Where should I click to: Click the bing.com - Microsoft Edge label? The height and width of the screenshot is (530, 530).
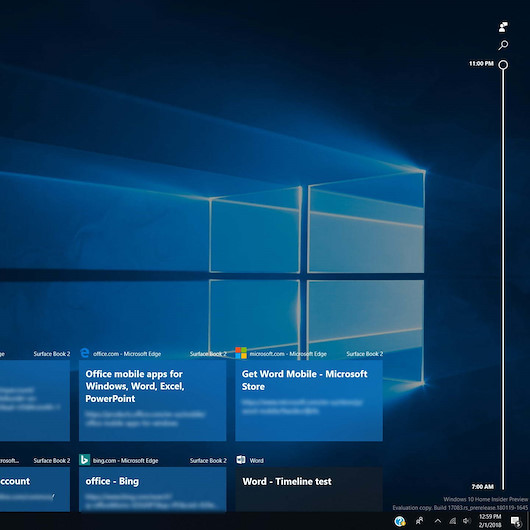(125, 460)
